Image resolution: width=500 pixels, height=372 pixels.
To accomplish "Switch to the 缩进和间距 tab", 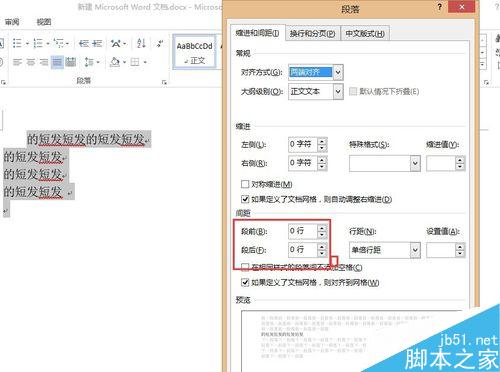I will (x=257, y=33).
